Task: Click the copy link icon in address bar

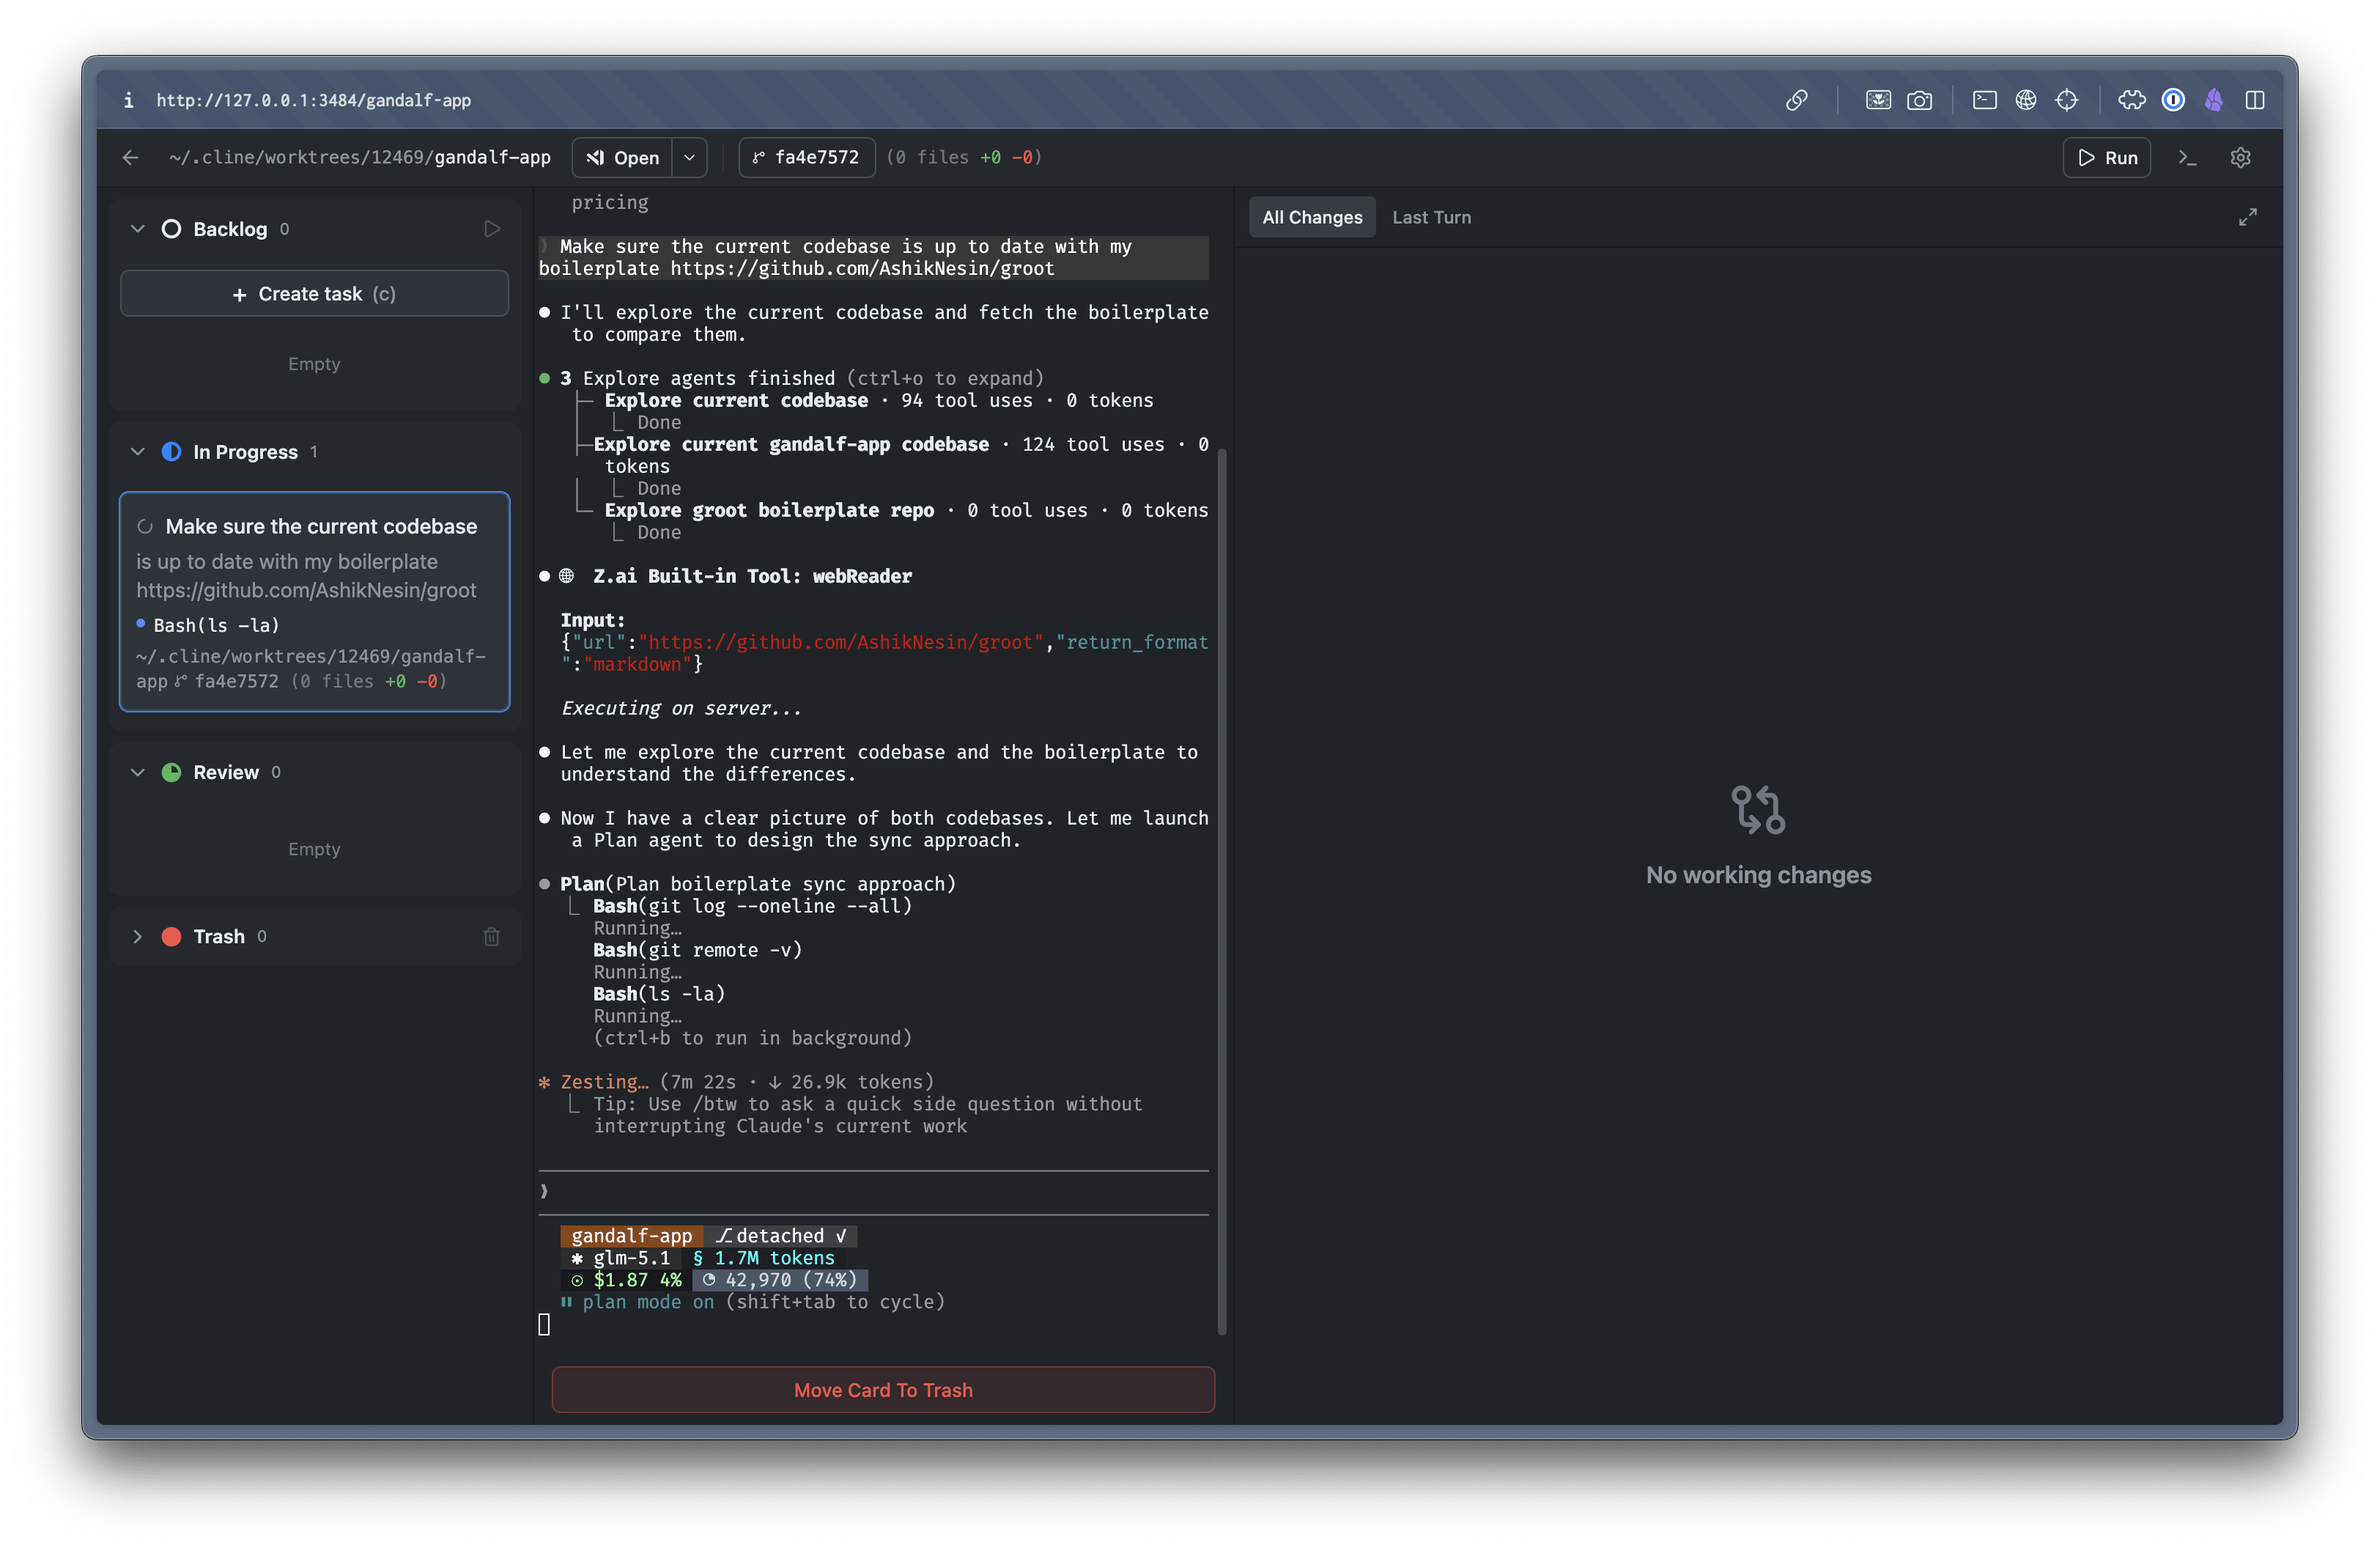Action: [1796, 100]
